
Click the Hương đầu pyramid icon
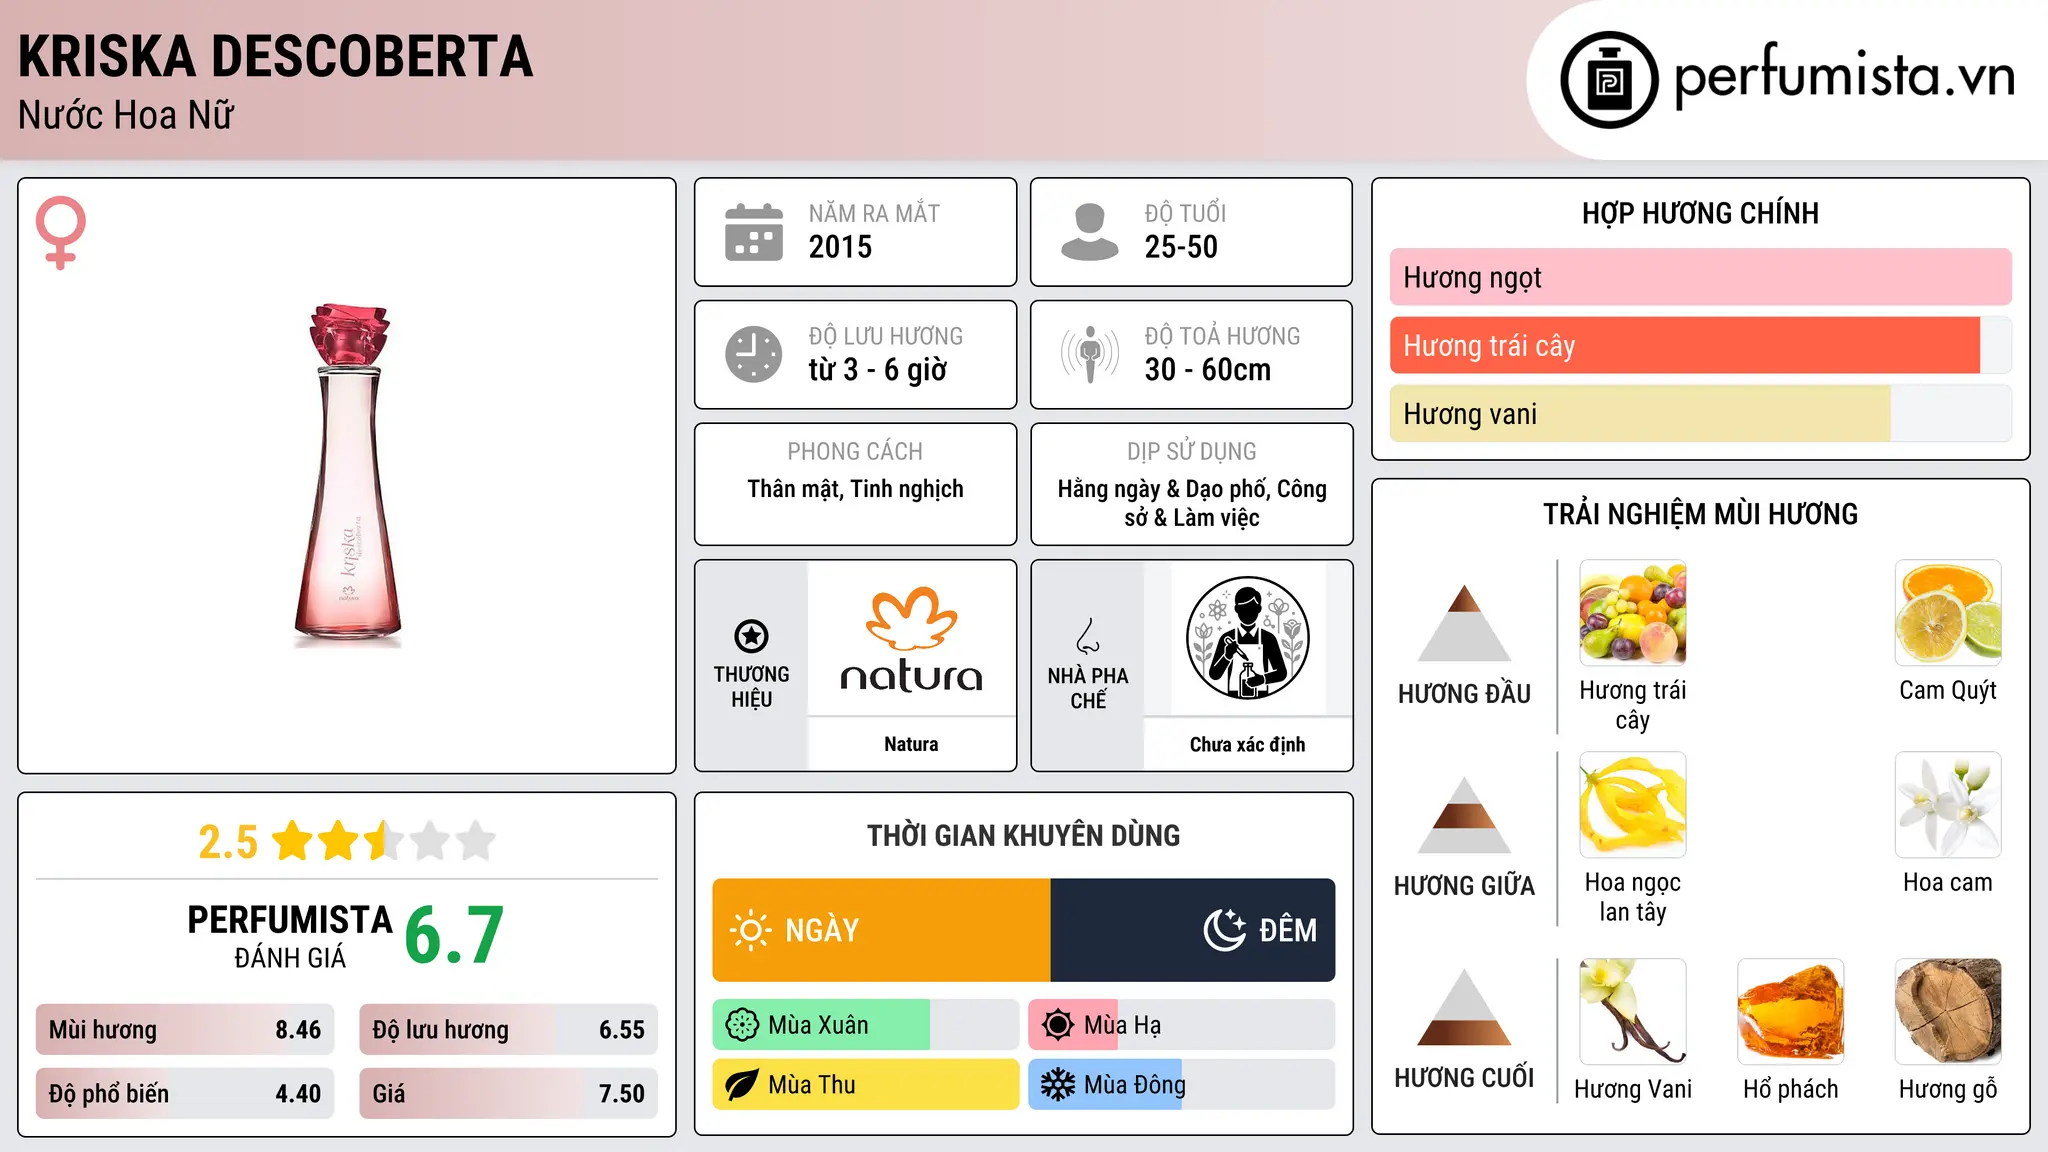1464,623
